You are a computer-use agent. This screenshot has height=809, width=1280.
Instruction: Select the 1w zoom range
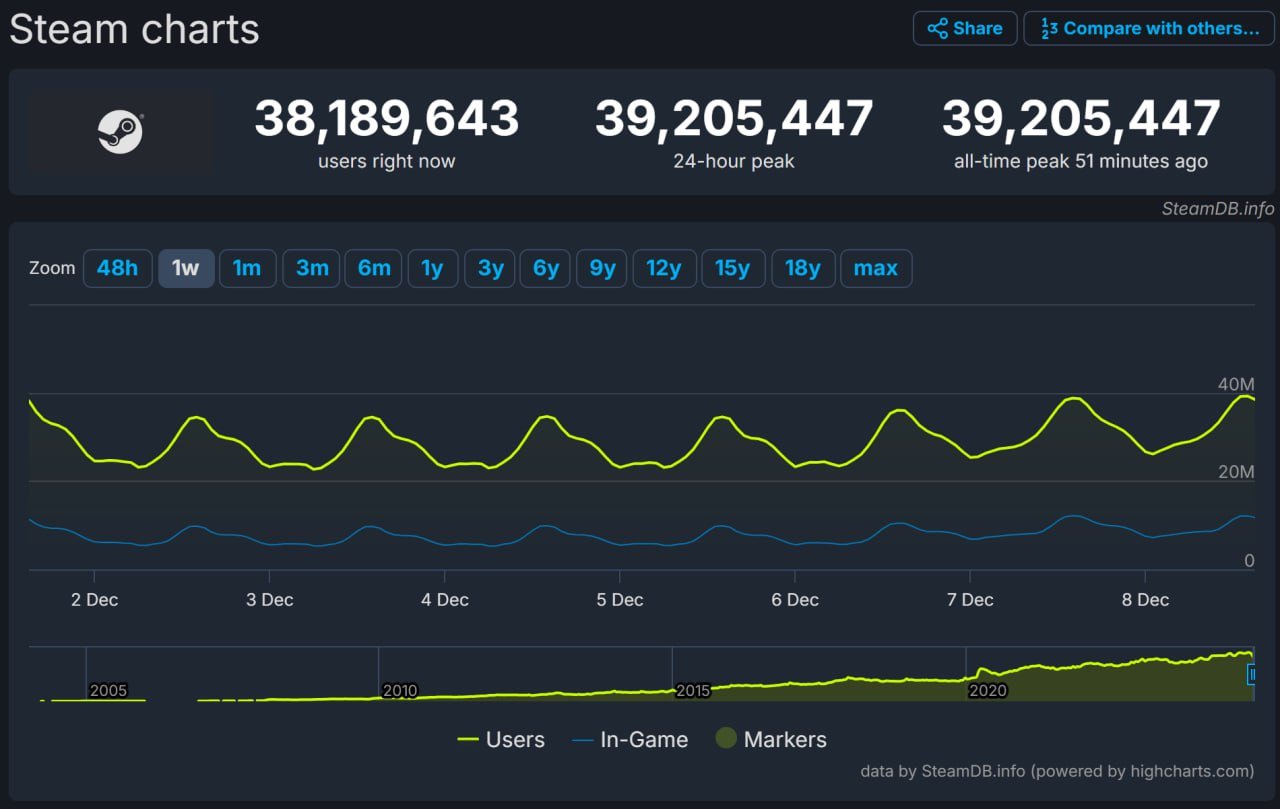186,268
